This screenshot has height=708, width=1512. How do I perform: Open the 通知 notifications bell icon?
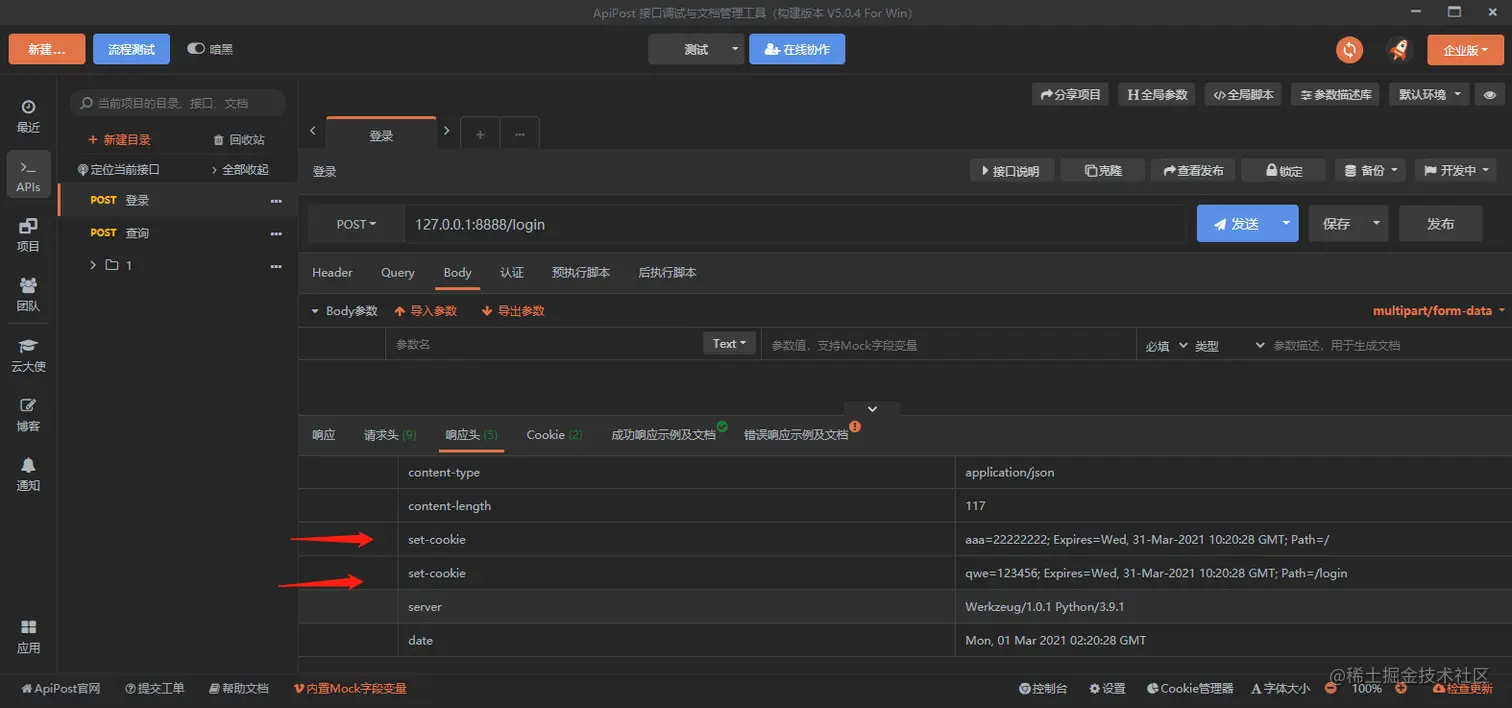(28, 474)
